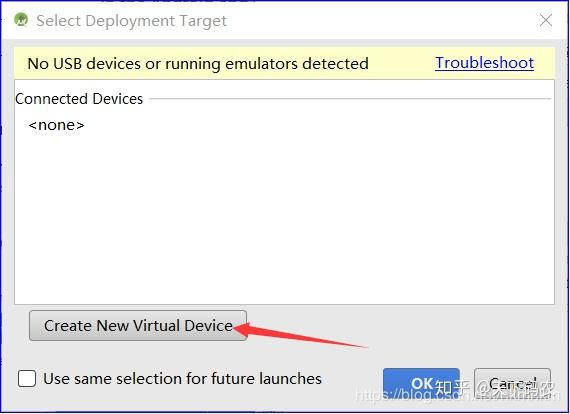Click the separator line beside Connected Devices
This screenshot has width=570, height=414.
pyautogui.click(x=350, y=99)
